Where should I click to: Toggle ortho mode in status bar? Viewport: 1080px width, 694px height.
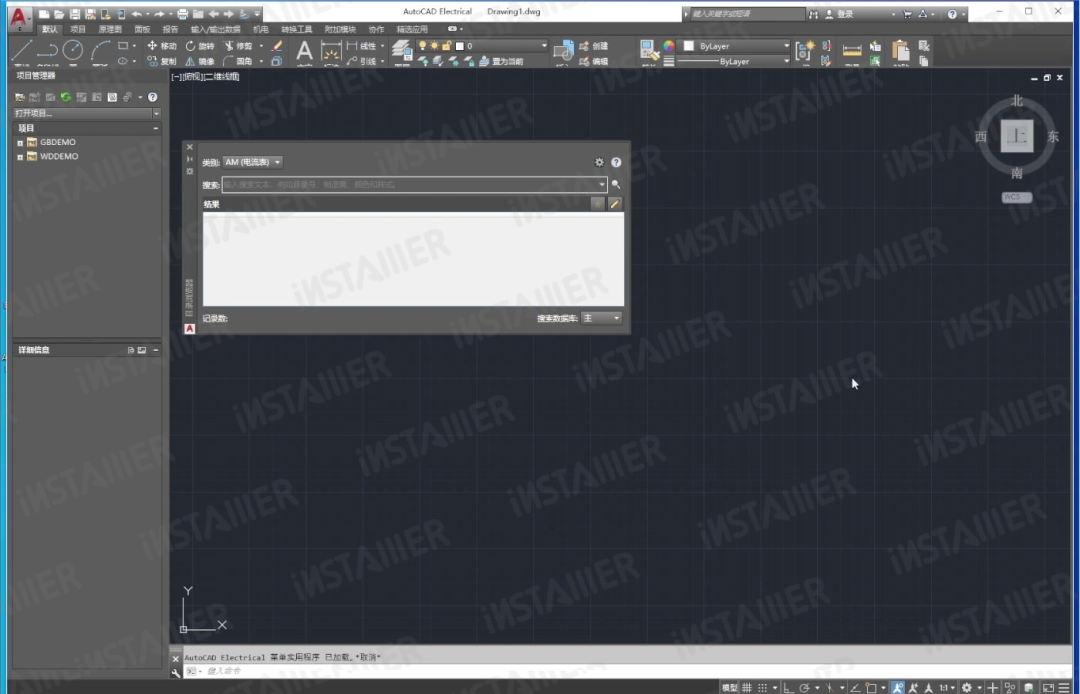789,687
